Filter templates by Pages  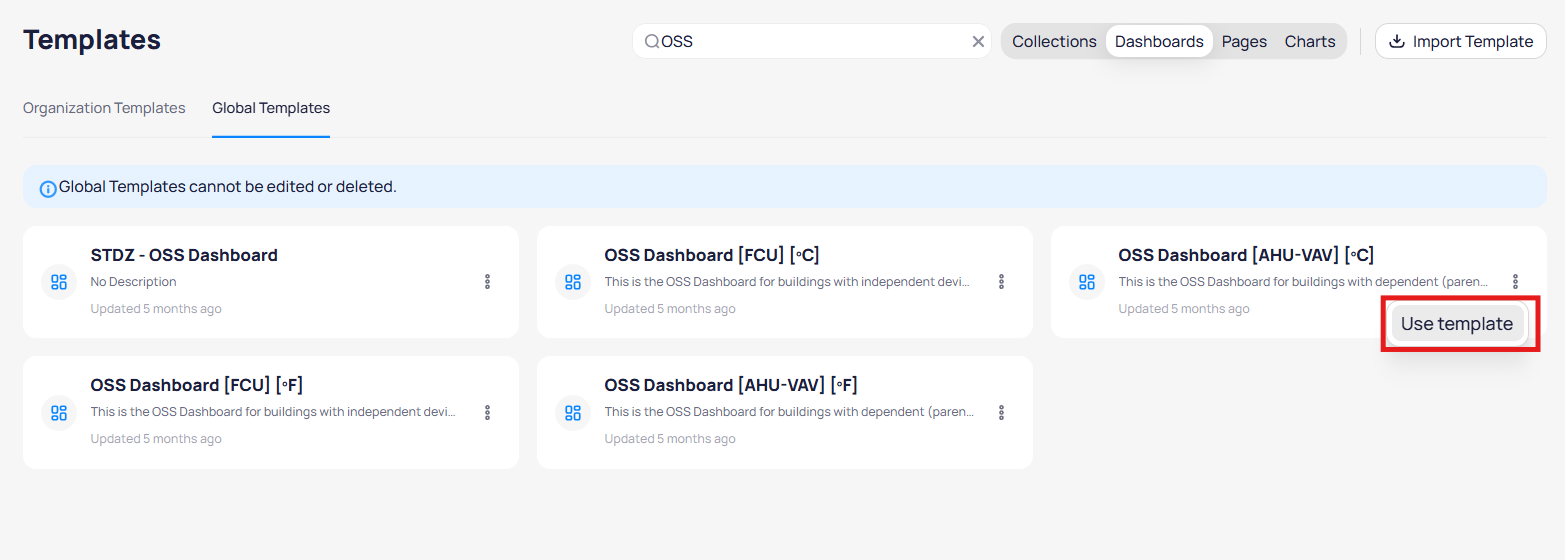(1244, 42)
